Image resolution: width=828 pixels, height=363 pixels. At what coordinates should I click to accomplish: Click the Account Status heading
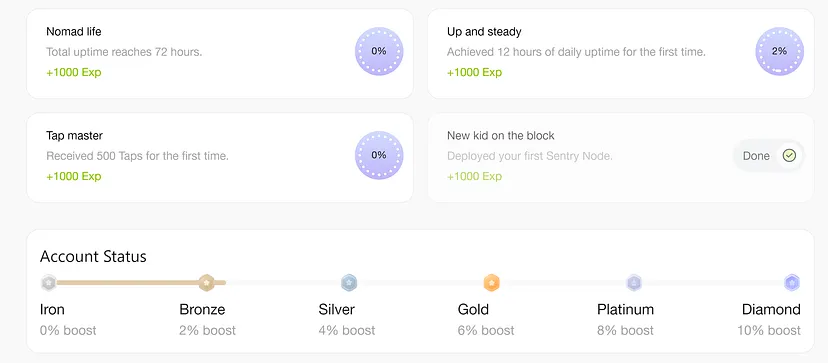(93, 257)
